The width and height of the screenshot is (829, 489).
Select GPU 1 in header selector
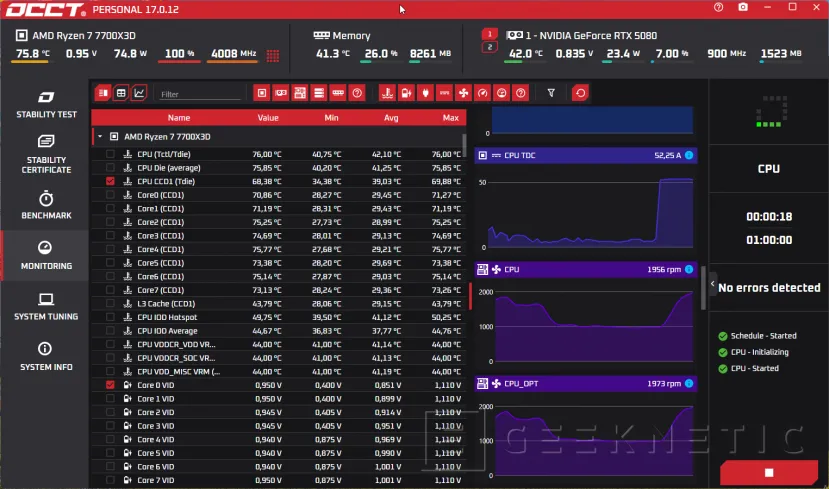pos(490,34)
